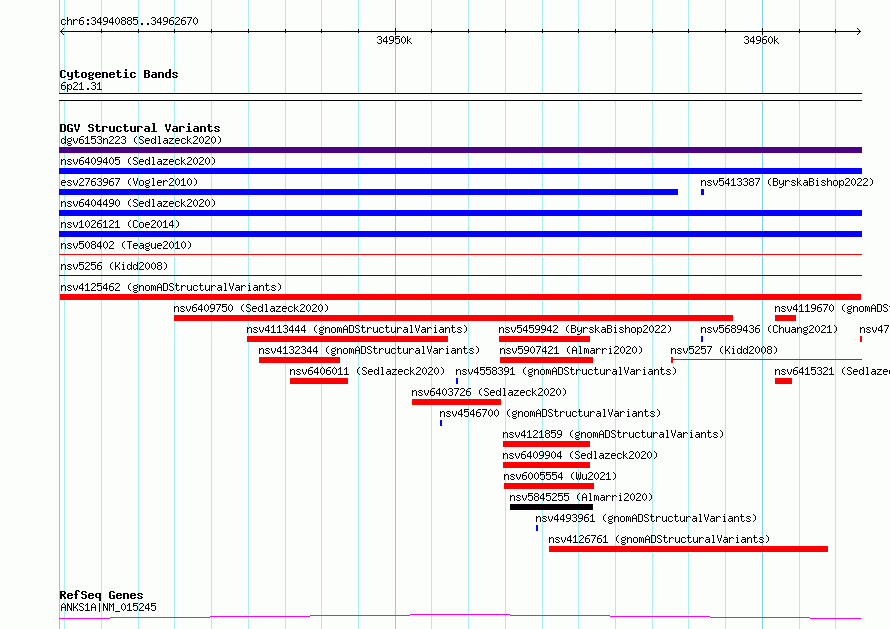
Task: Click nsv5413387 (ByrskaBishop2022) label
Action: click(x=787, y=182)
